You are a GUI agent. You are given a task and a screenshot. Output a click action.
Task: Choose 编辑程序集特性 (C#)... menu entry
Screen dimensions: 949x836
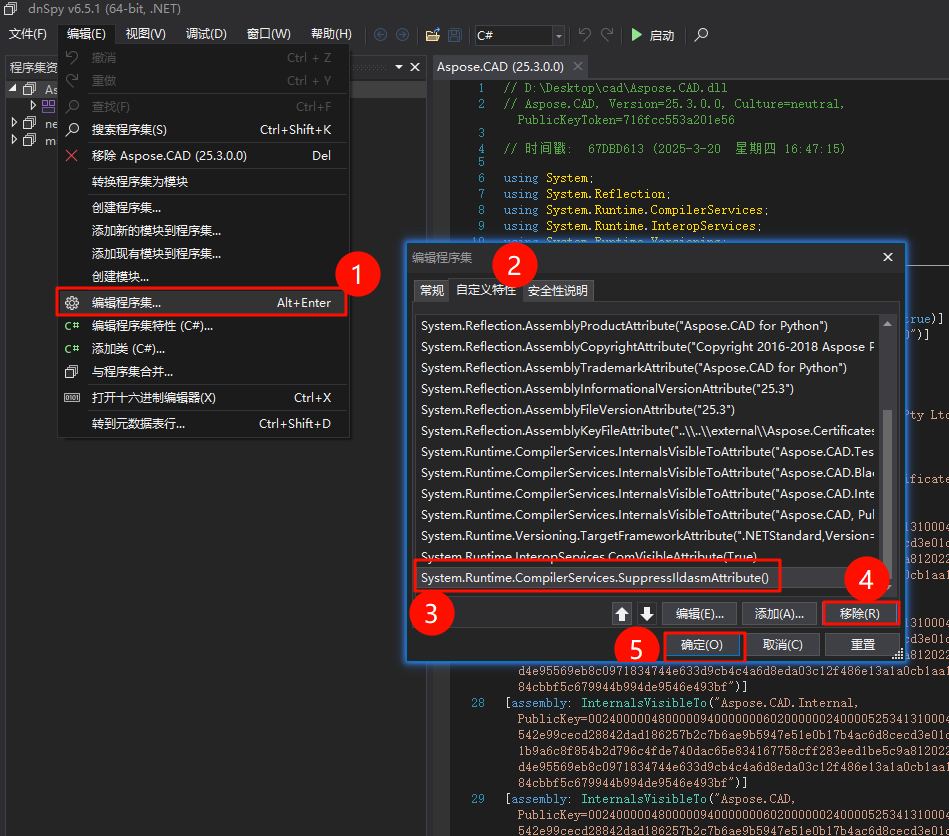tap(203, 326)
